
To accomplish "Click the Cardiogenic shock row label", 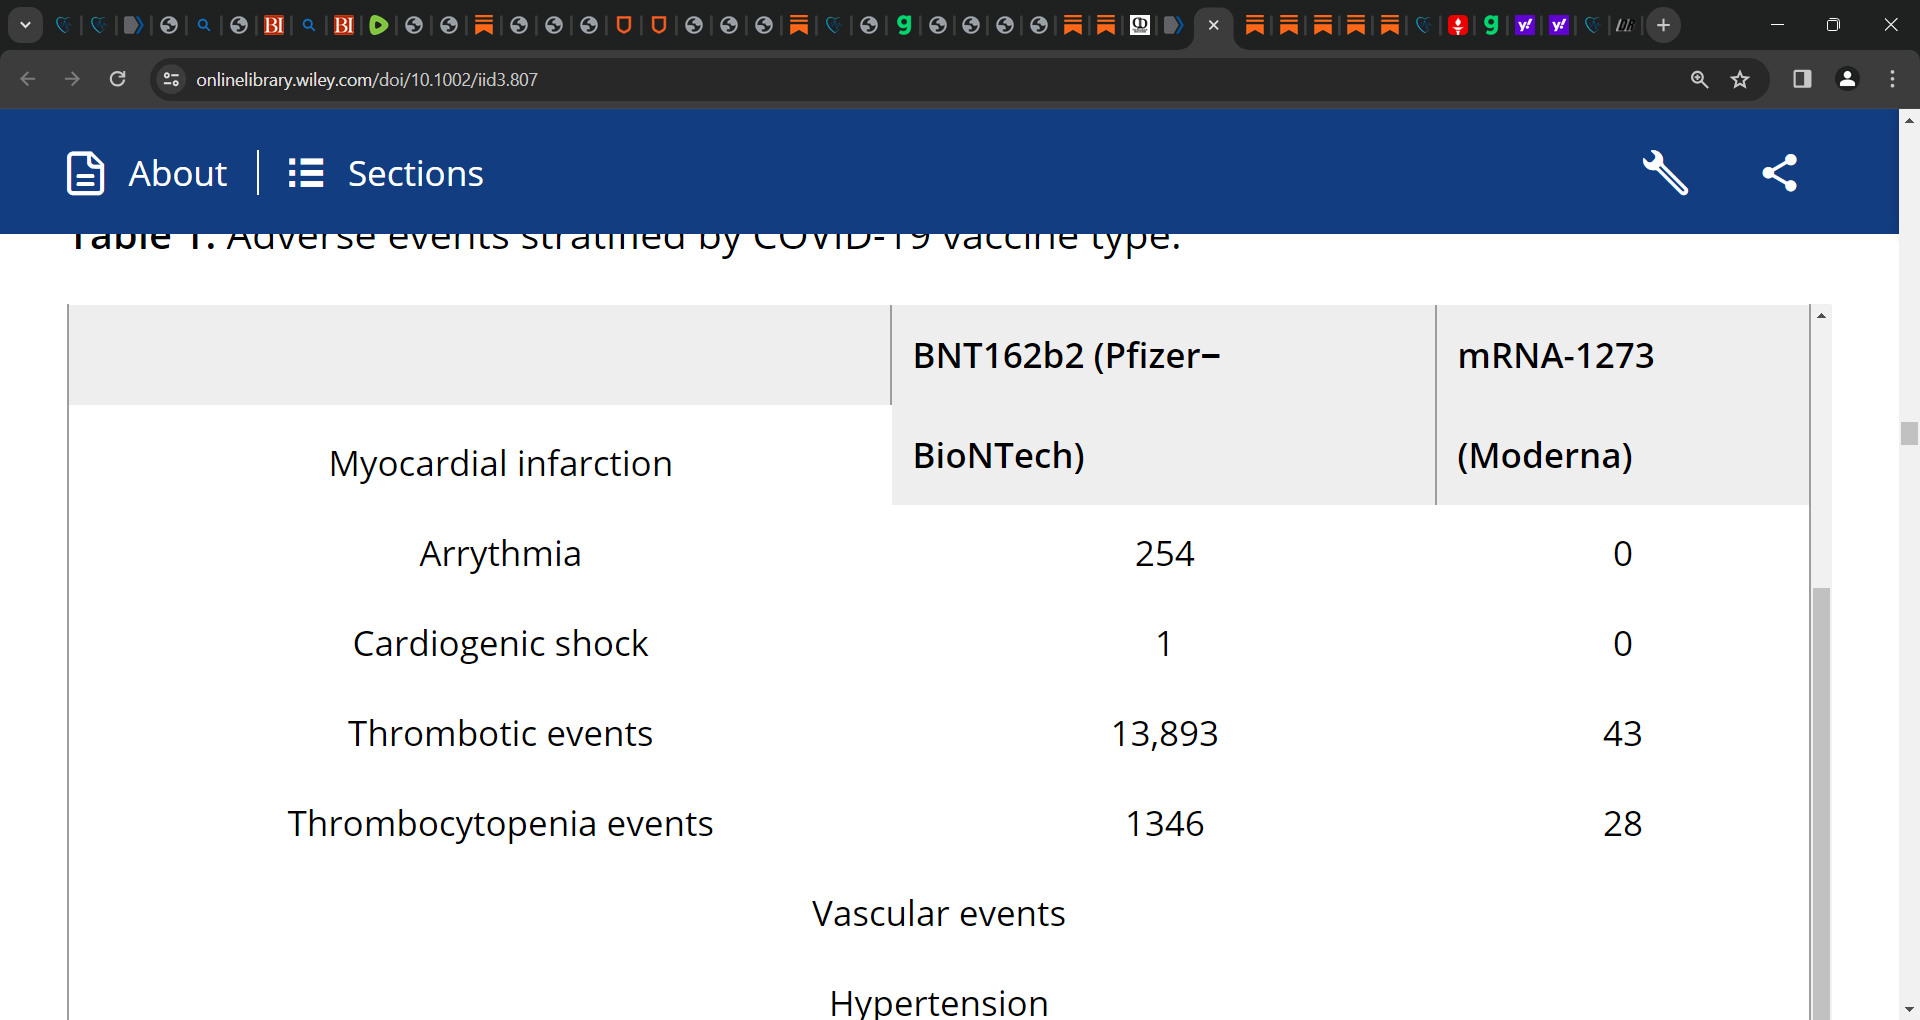I will [x=500, y=644].
